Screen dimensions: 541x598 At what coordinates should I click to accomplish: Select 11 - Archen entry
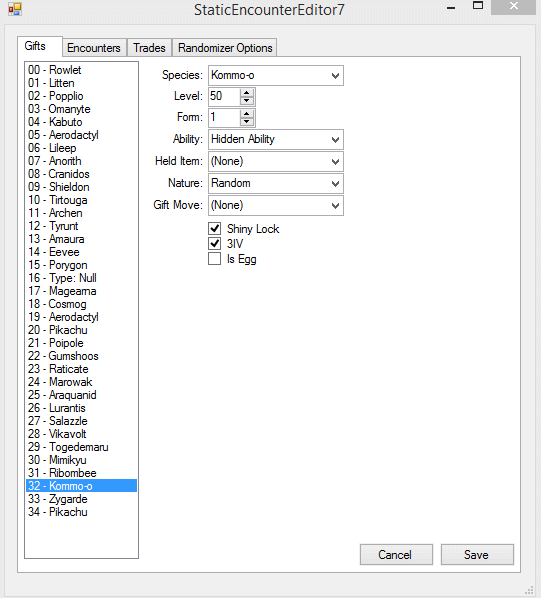click(81, 213)
